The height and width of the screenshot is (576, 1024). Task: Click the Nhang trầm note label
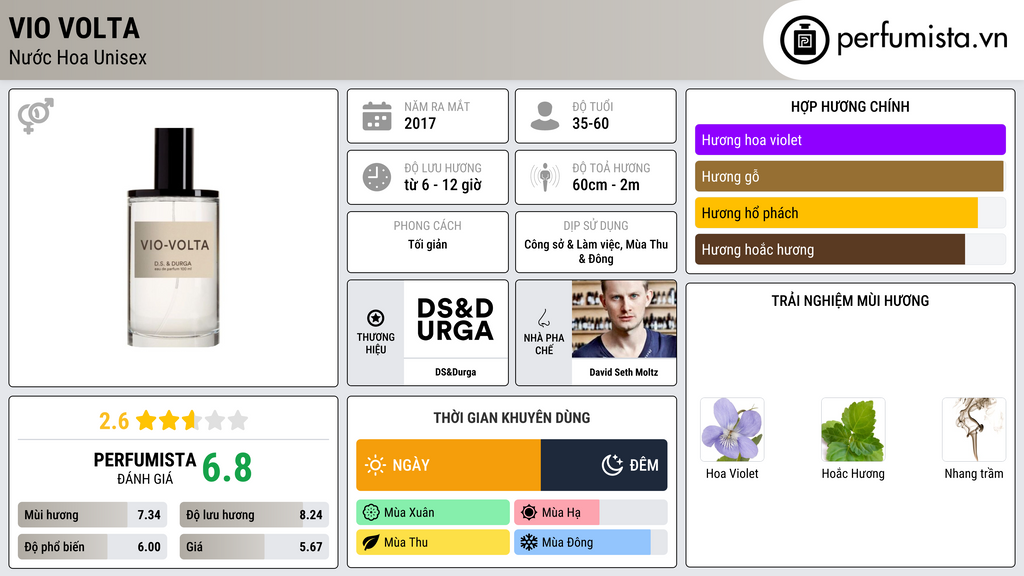(974, 473)
